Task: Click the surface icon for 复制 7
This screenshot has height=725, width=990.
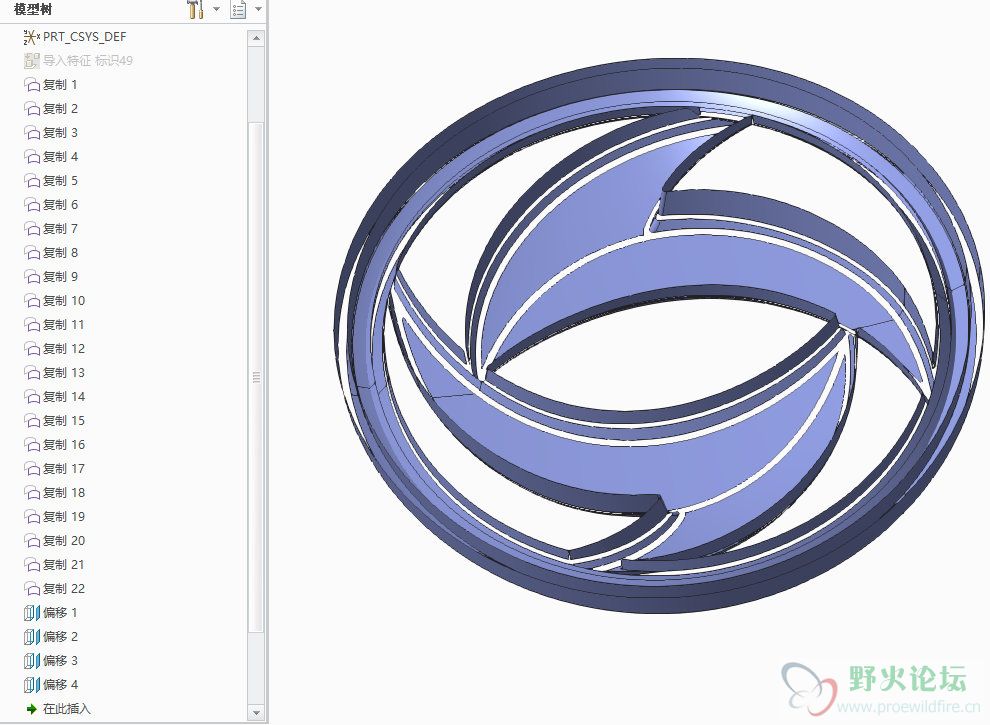Action: pyautogui.click(x=32, y=229)
